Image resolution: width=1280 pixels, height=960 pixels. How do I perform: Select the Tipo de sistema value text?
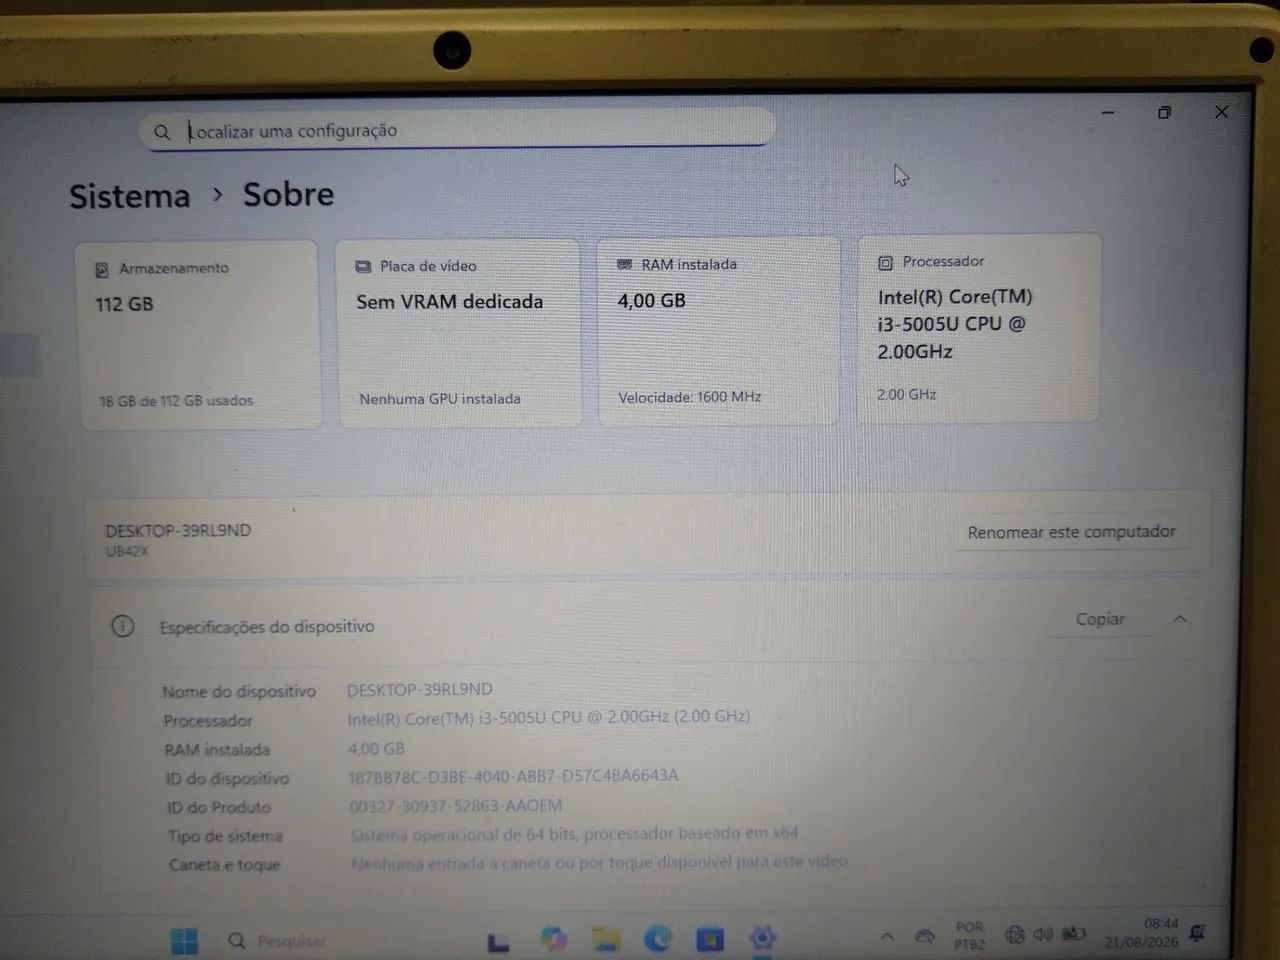pyautogui.click(x=574, y=833)
